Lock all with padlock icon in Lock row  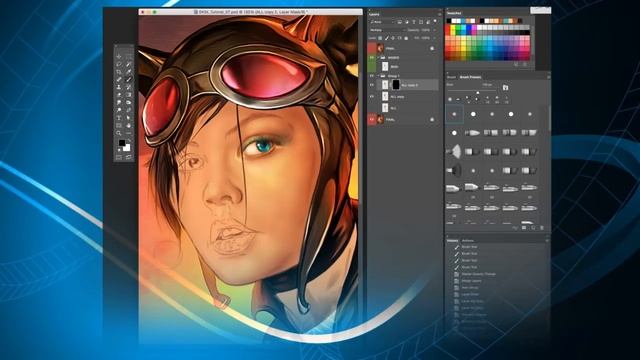point(406,38)
